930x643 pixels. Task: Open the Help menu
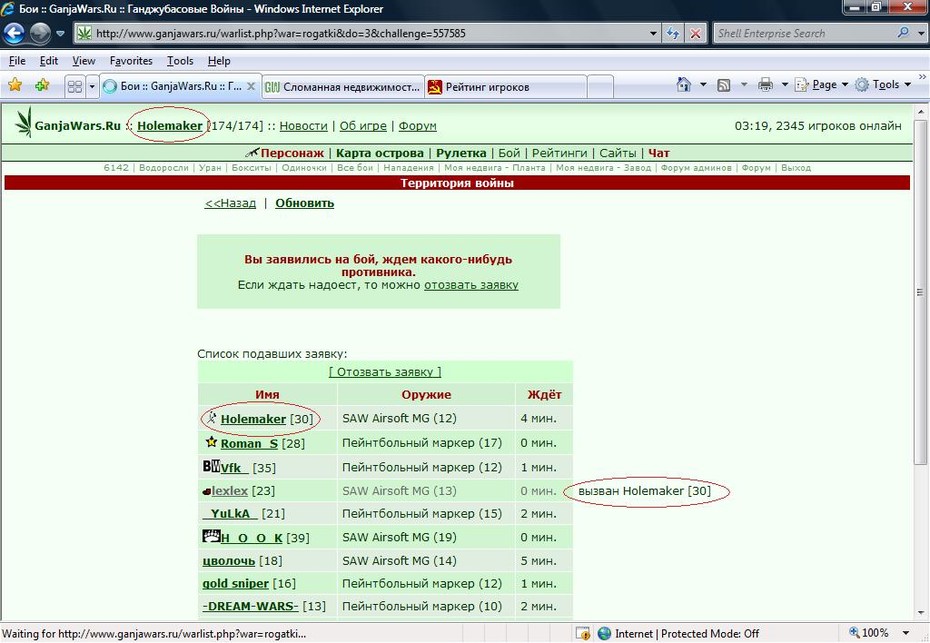[x=219, y=61]
